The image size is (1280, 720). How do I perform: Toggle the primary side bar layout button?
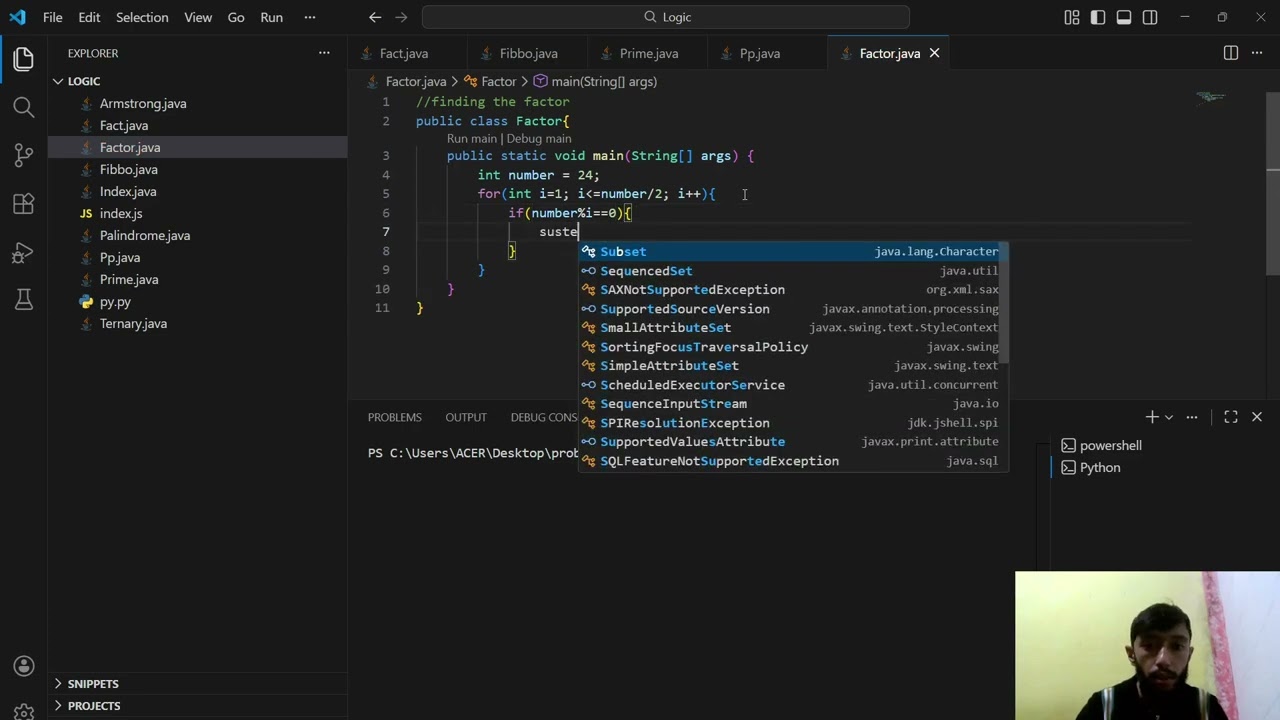click(1098, 17)
